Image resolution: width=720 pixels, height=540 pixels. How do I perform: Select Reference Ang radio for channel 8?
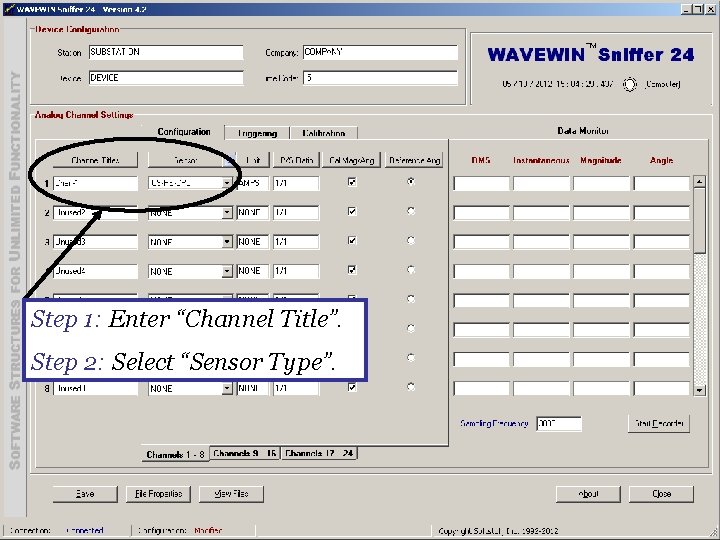(x=411, y=387)
